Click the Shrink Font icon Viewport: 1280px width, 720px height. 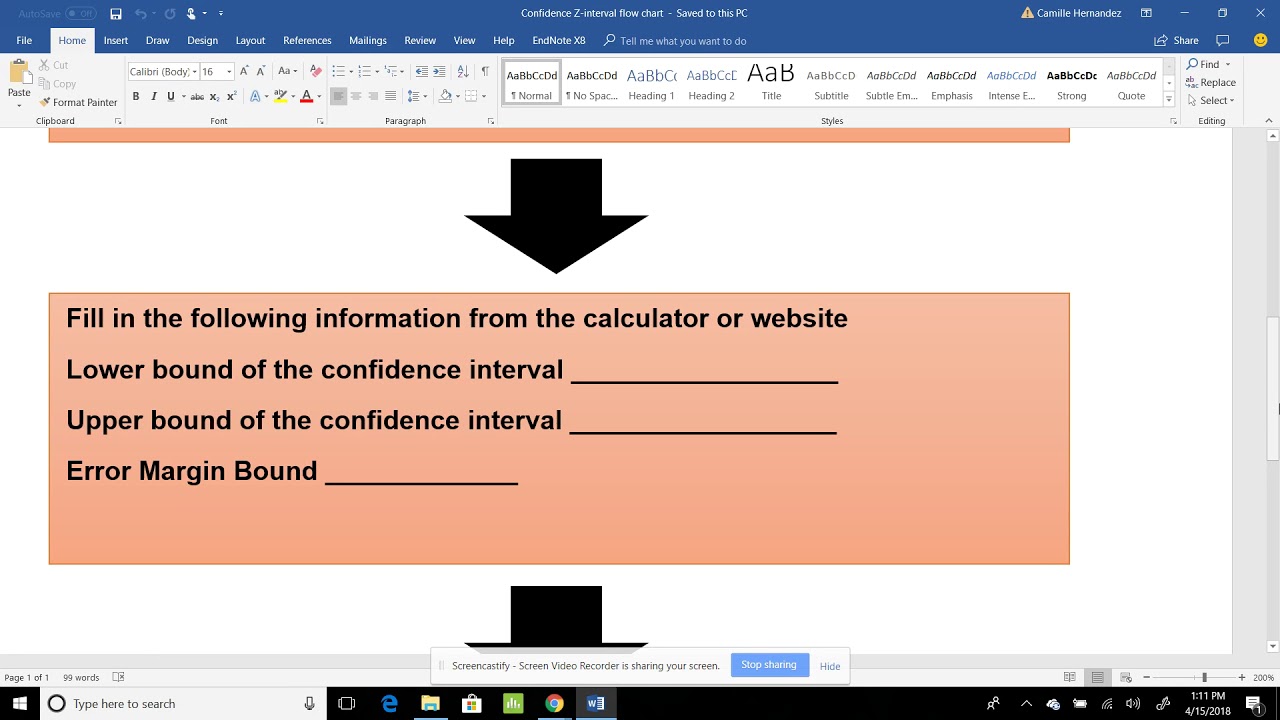point(261,71)
